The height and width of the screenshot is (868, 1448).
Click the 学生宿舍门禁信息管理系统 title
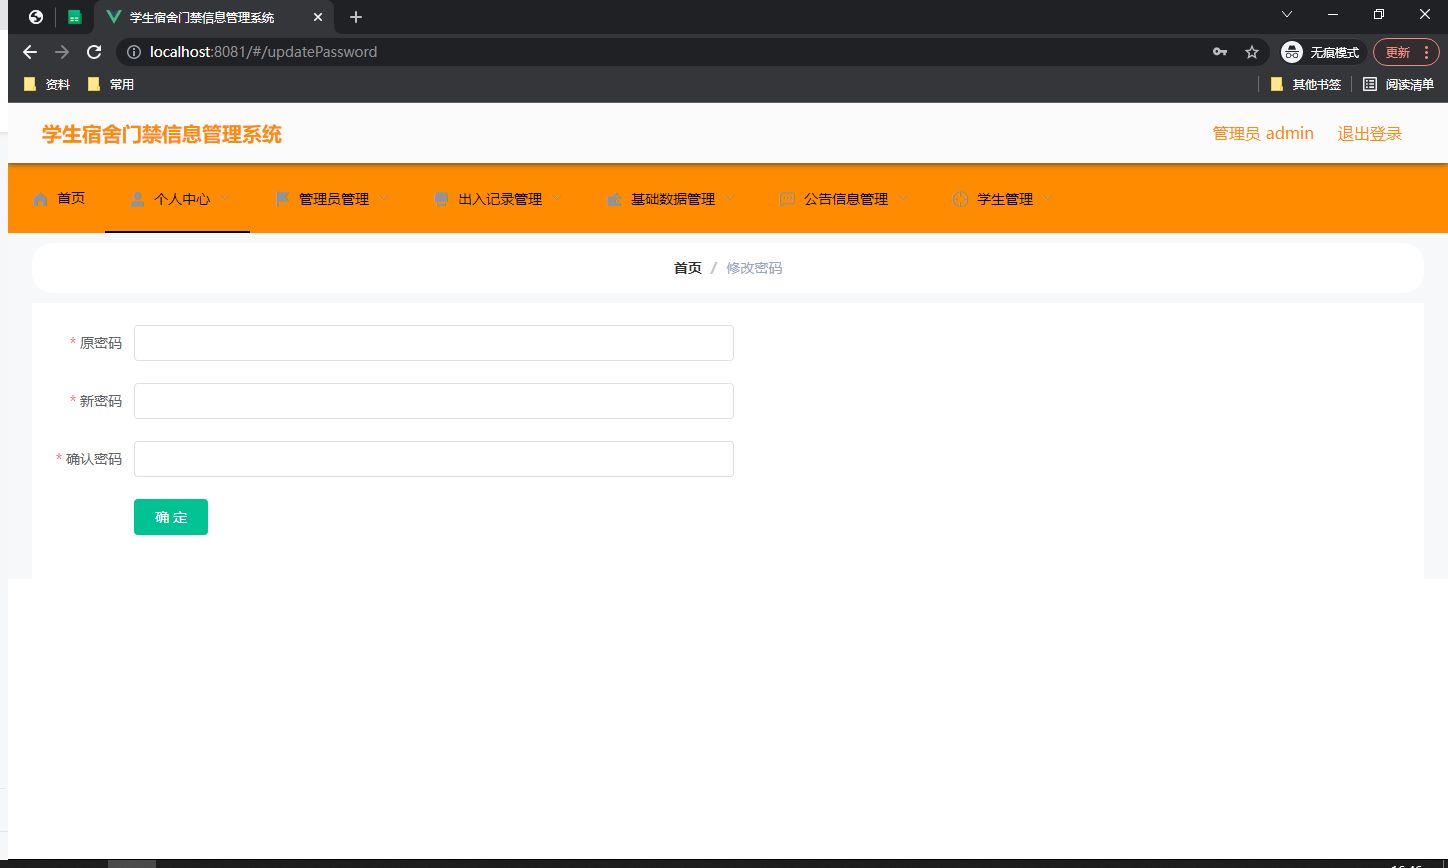(162, 134)
